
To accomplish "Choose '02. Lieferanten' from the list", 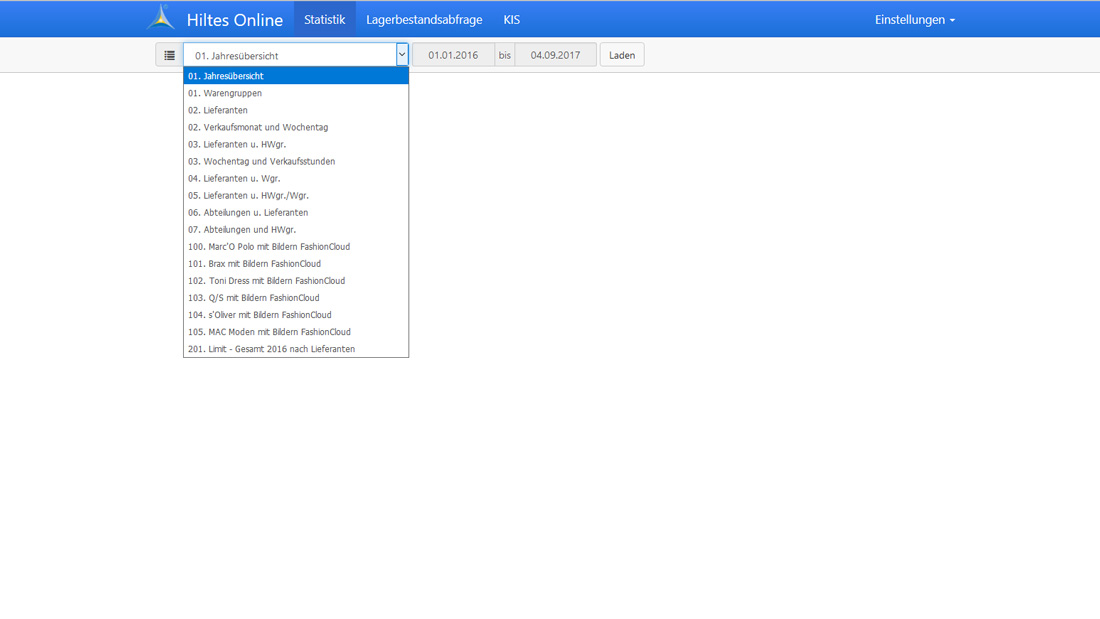I will pyautogui.click(x=218, y=110).
